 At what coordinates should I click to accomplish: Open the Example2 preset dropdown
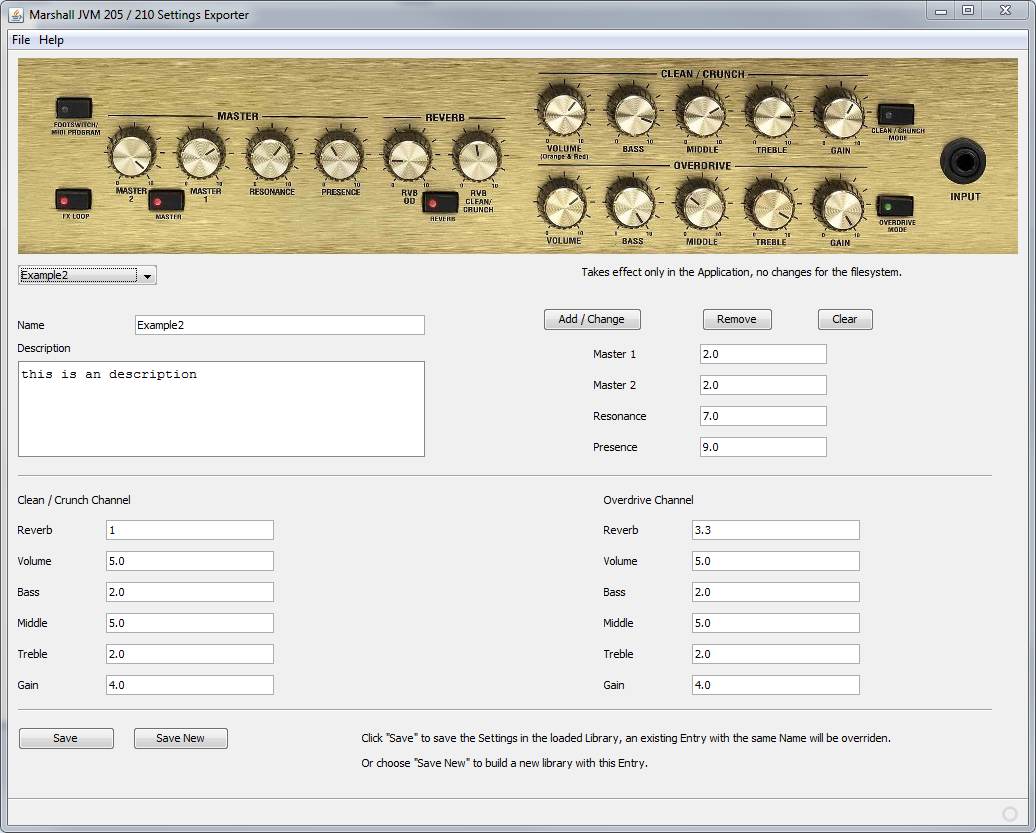tap(87, 275)
